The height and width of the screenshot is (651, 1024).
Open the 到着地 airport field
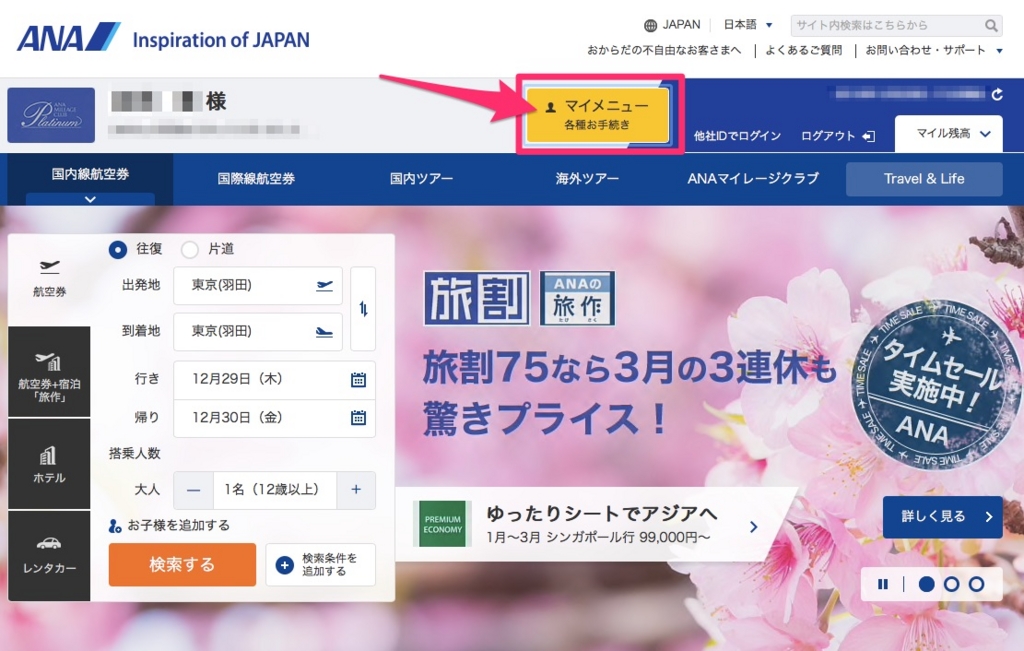coord(258,331)
